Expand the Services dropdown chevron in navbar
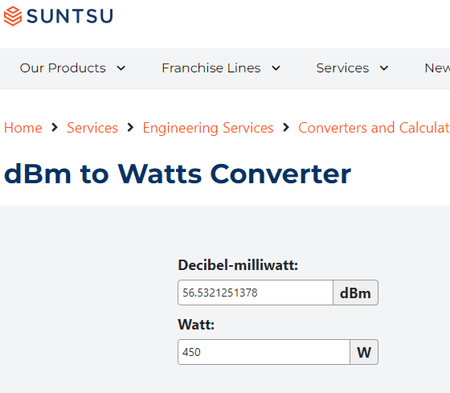450x393 pixels. click(384, 68)
